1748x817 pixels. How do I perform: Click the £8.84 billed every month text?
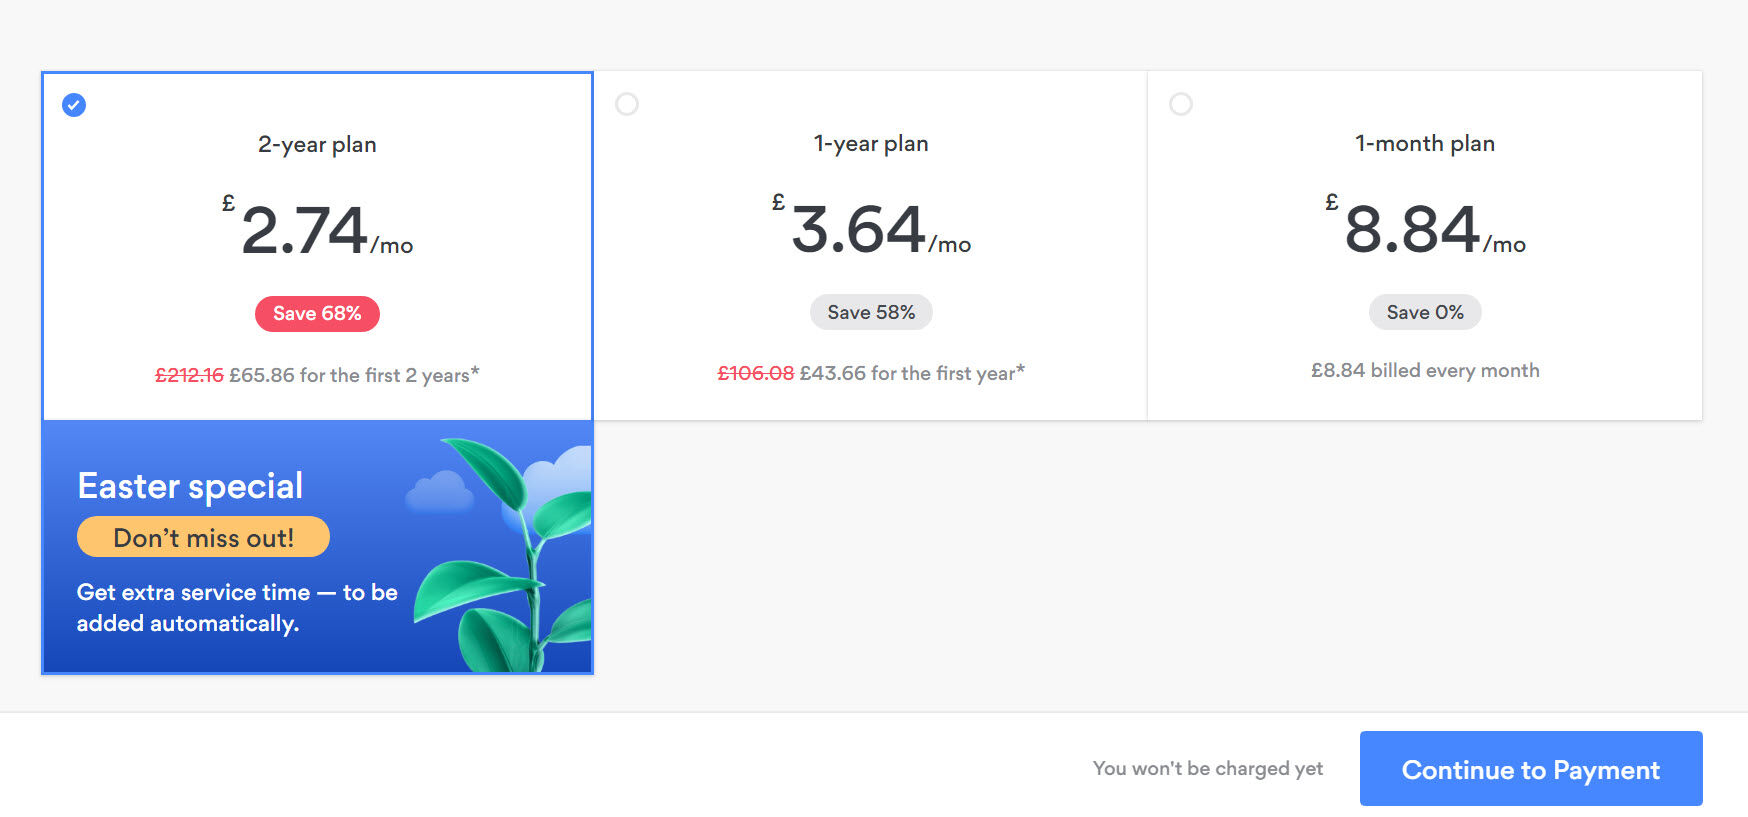tap(1425, 370)
